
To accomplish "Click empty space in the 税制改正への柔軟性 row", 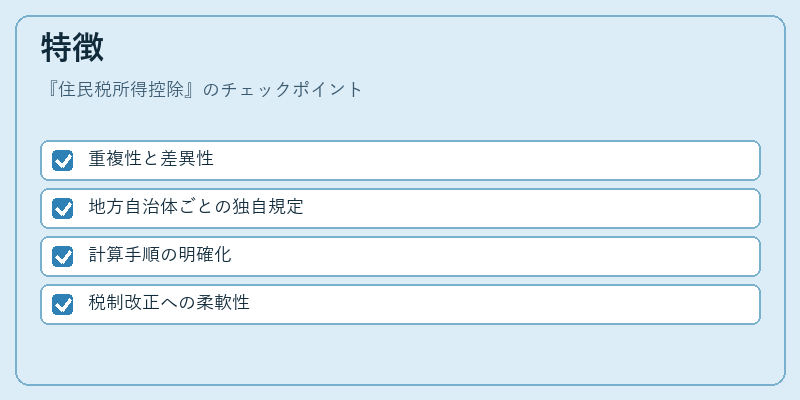I will [x=505, y=305].
